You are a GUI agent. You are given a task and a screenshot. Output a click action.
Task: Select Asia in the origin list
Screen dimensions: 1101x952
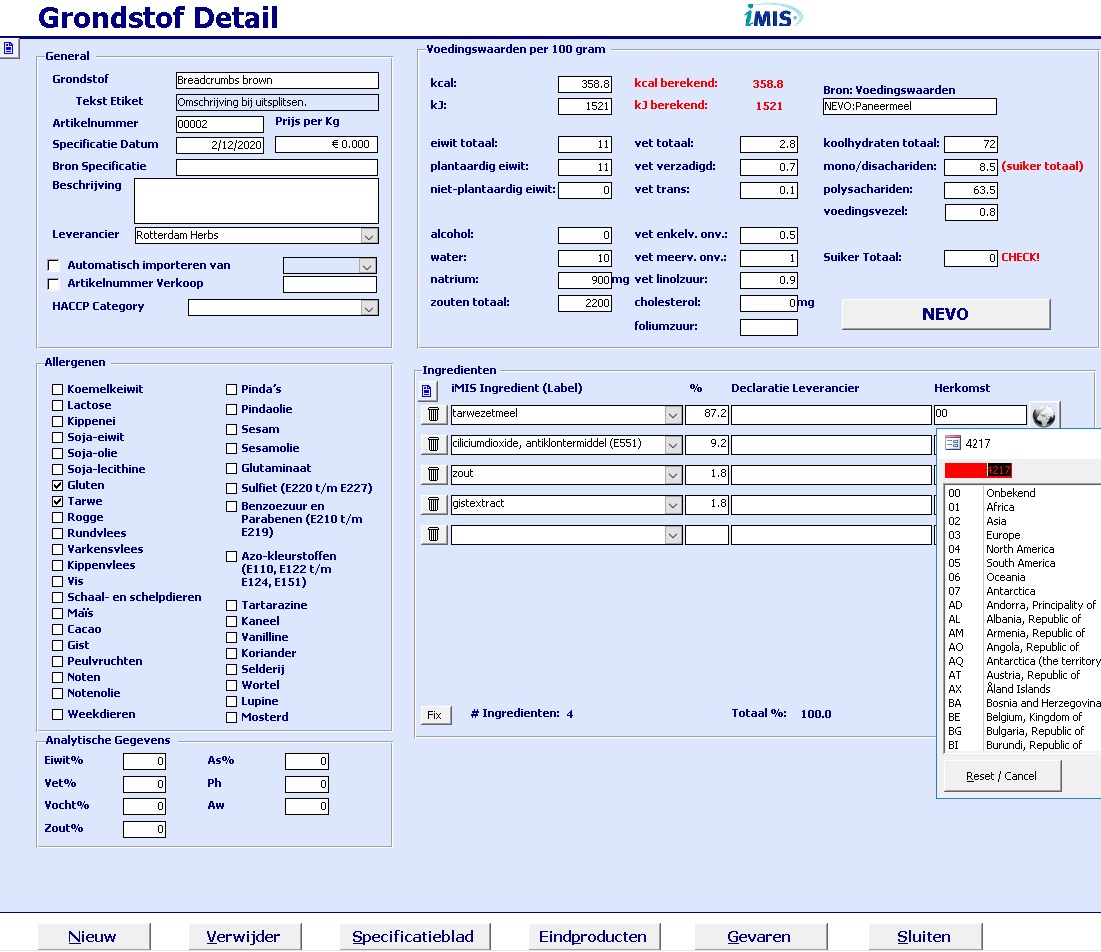click(1023, 521)
